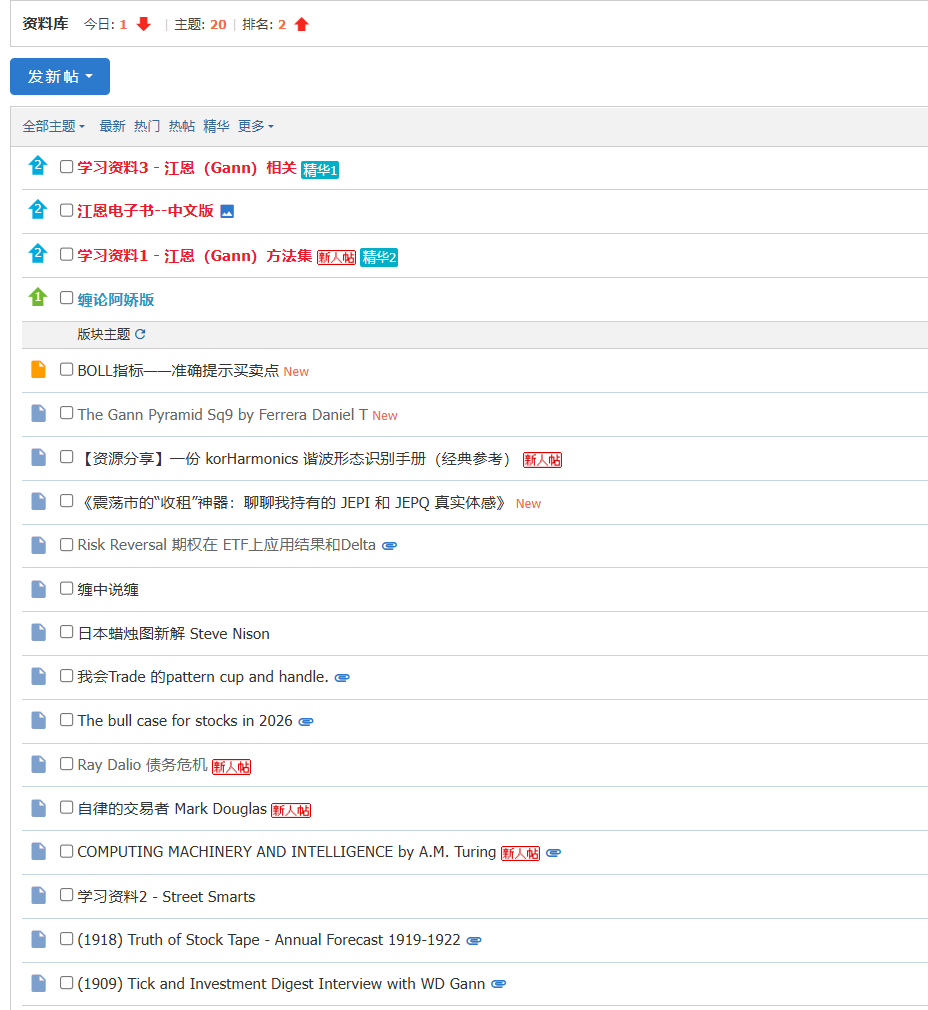Tick the checkbox for The Gann Pyramid Sq9
The image size is (928, 1010).
pos(66,413)
